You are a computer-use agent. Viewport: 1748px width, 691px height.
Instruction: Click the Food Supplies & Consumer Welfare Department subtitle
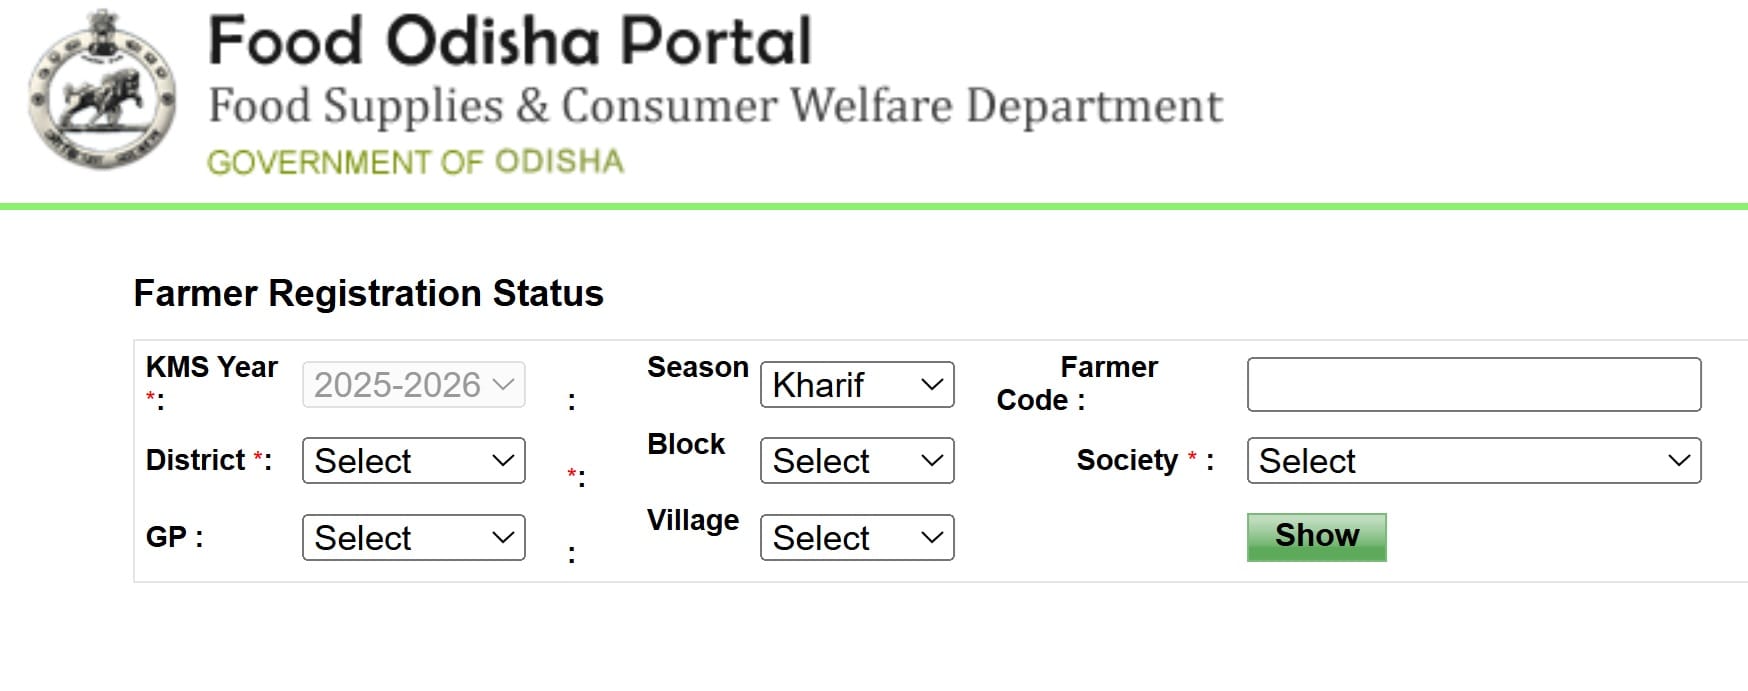(x=714, y=103)
